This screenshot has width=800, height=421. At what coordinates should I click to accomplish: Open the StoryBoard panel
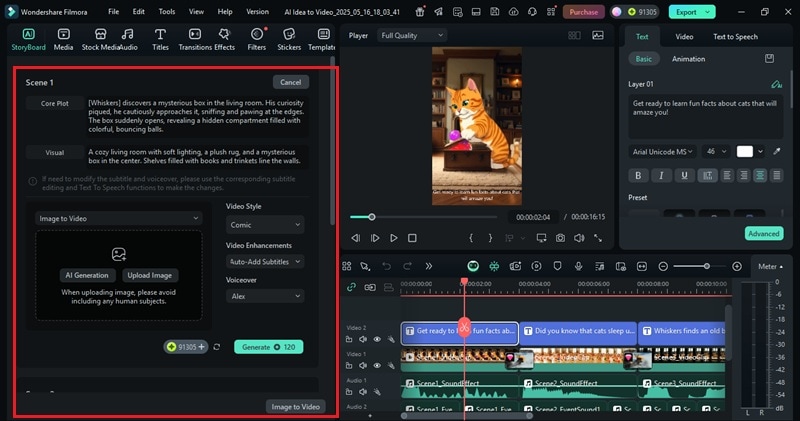(29, 39)
